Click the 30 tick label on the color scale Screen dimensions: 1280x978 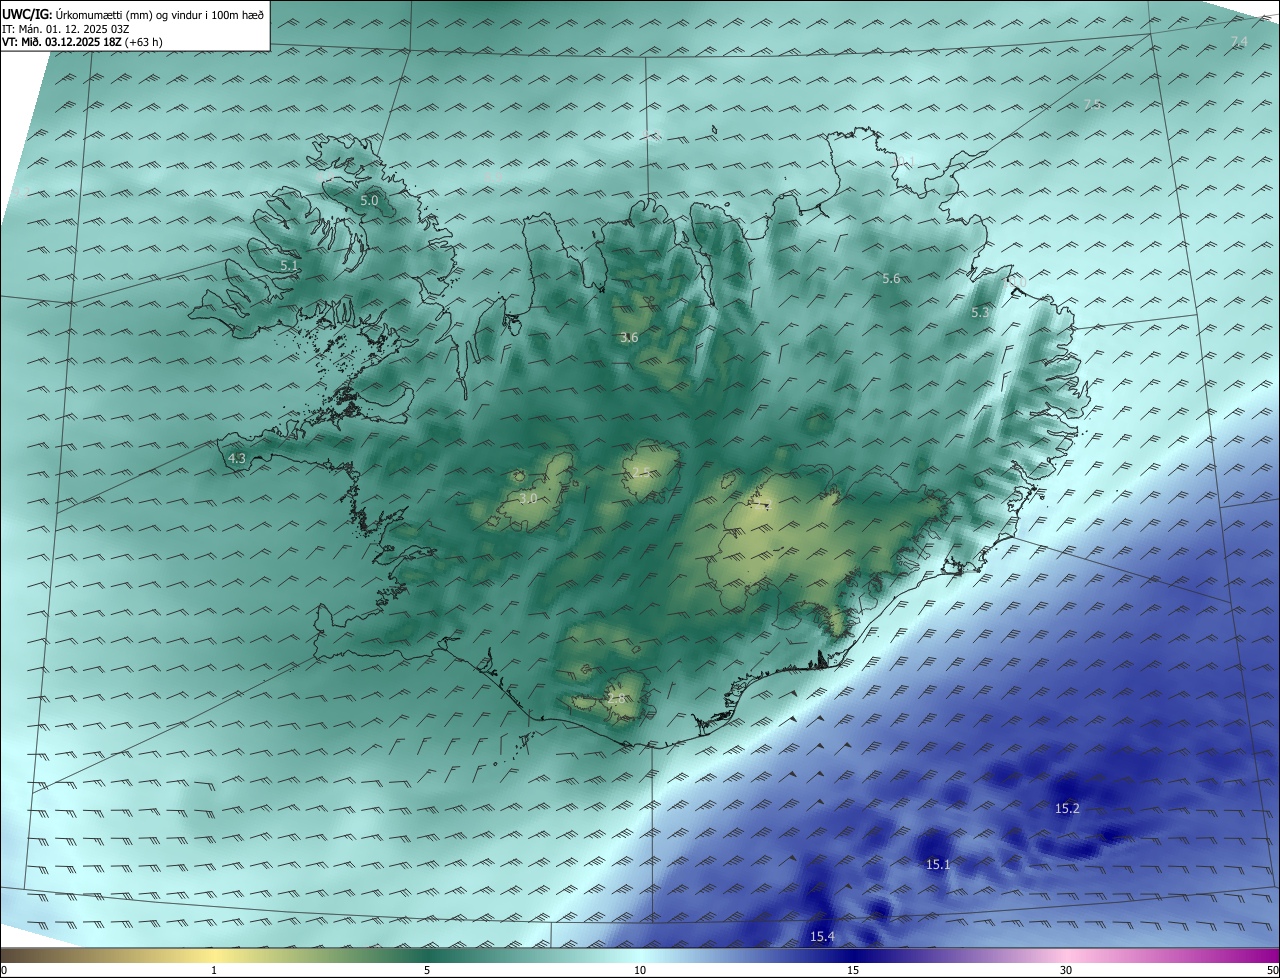[1066, 971]
